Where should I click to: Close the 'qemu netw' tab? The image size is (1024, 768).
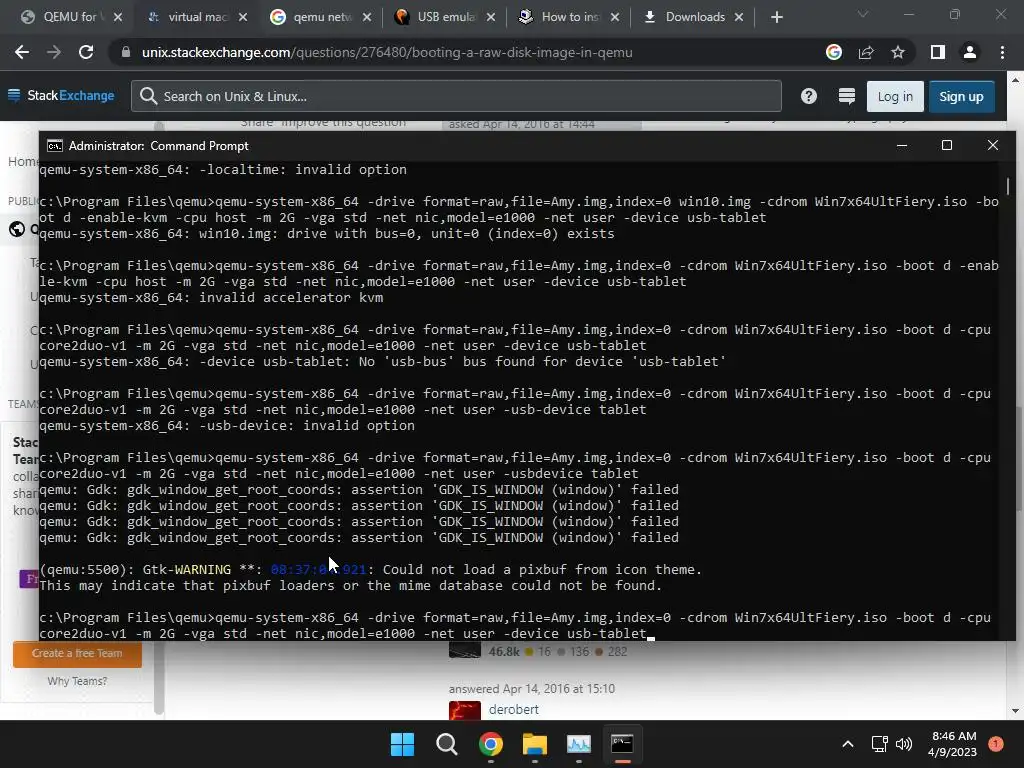(x=367, y=17)
